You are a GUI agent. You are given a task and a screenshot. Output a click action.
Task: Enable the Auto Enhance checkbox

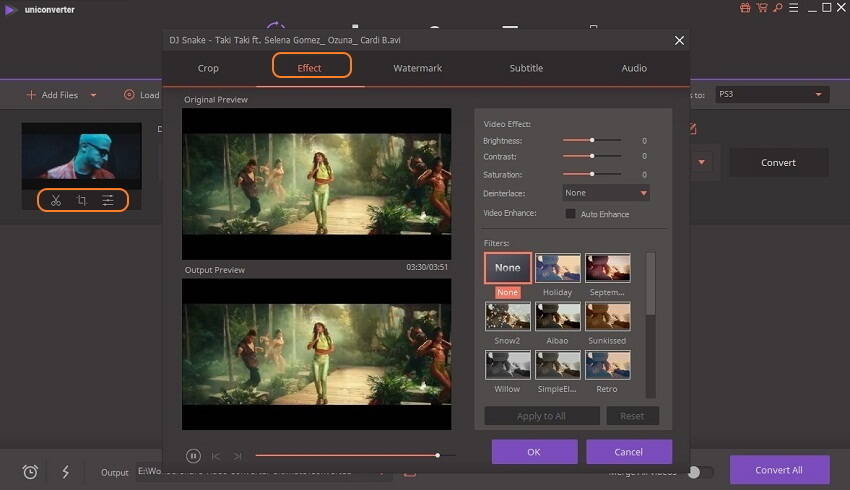click(x=570, y=214)
